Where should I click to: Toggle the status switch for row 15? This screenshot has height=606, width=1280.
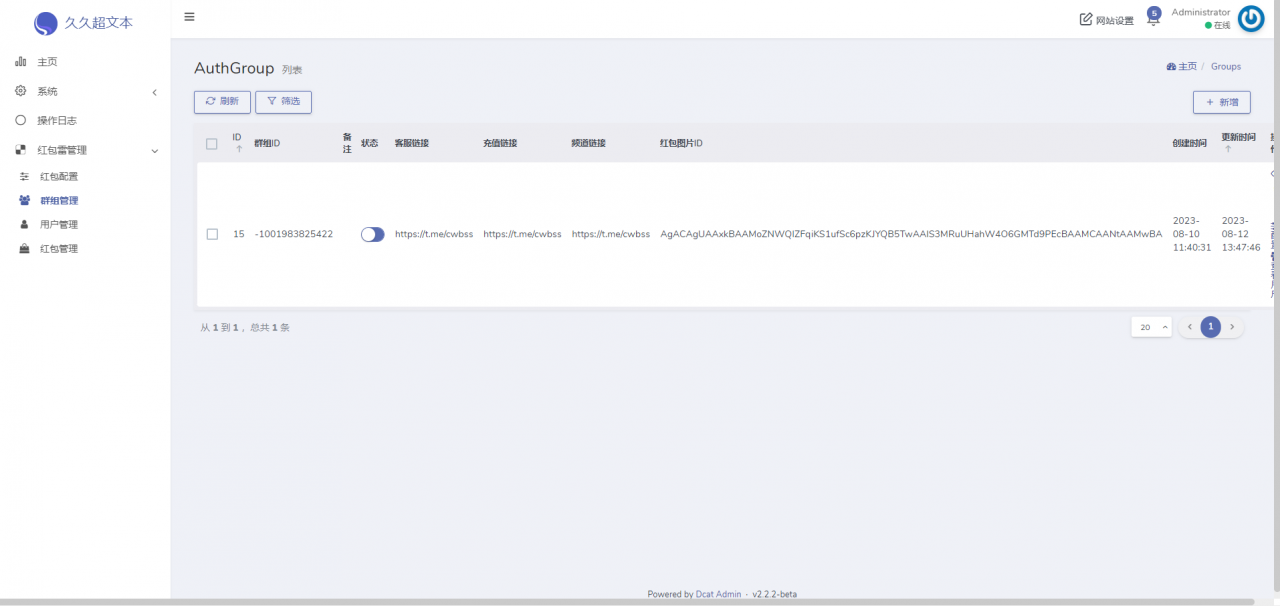[373, 234]
